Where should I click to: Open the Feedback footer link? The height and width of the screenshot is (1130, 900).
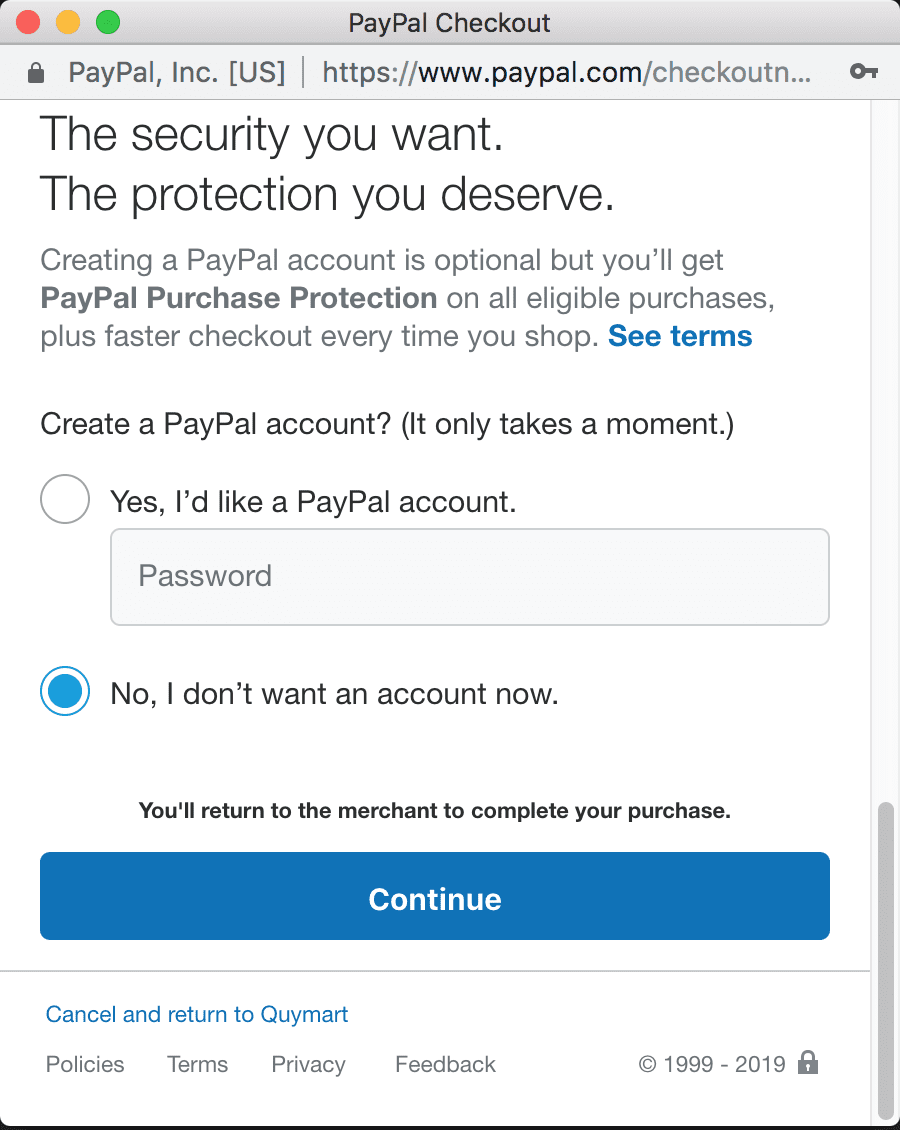coord(445,1064)
